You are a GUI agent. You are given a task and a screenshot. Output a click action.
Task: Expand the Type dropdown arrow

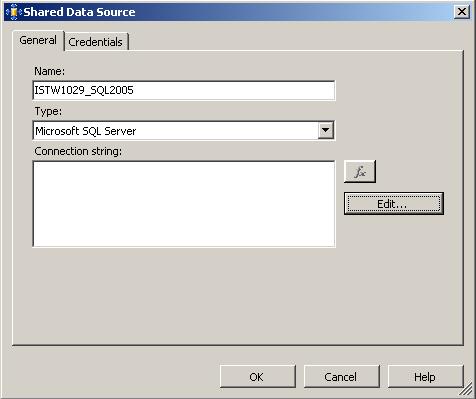pyautogui.click(x=325, y=130)
